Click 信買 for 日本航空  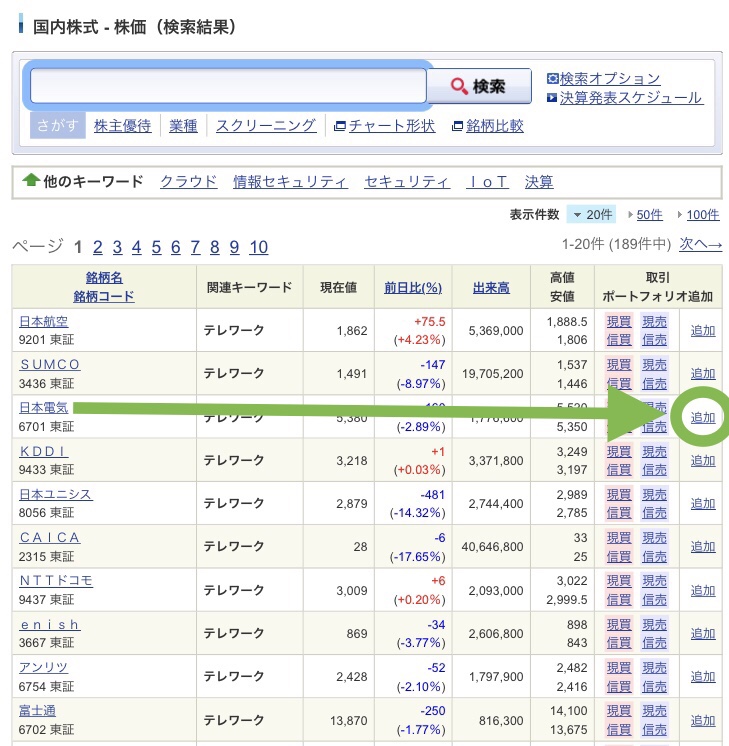tap(619, 340)
